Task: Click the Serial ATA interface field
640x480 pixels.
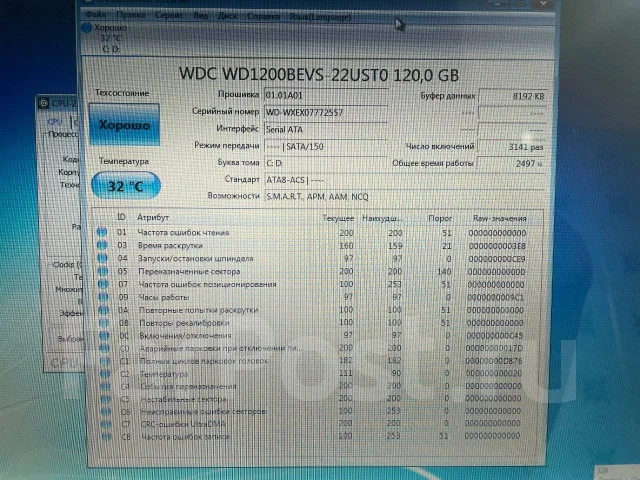Action: coord(326,129)
